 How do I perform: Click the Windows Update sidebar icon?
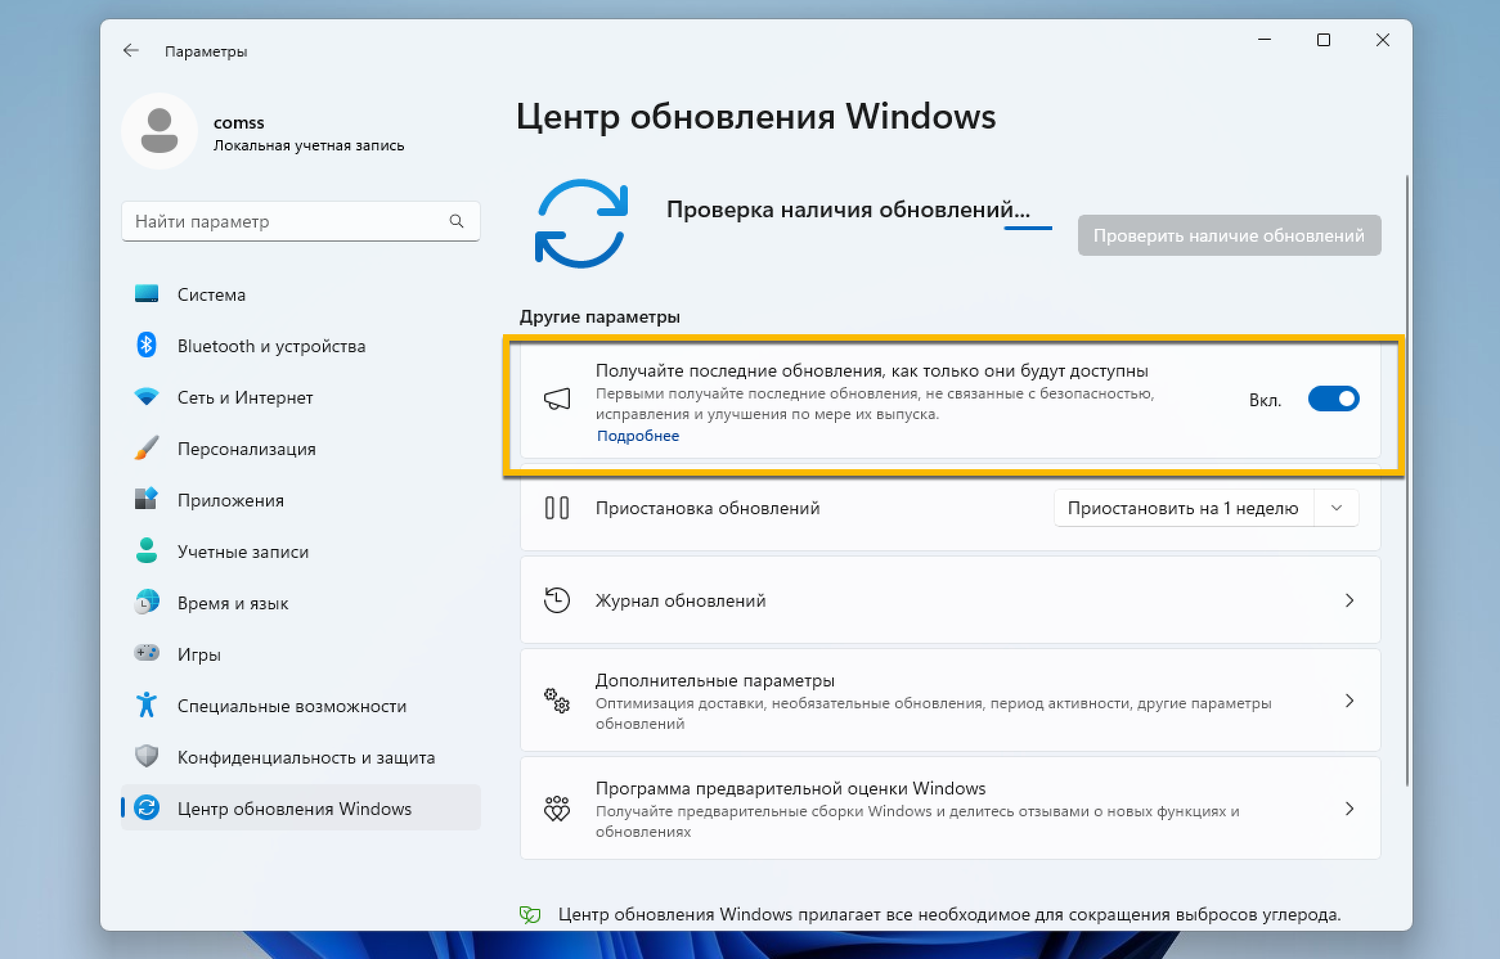pyautogui.click(x=147, y=808)
